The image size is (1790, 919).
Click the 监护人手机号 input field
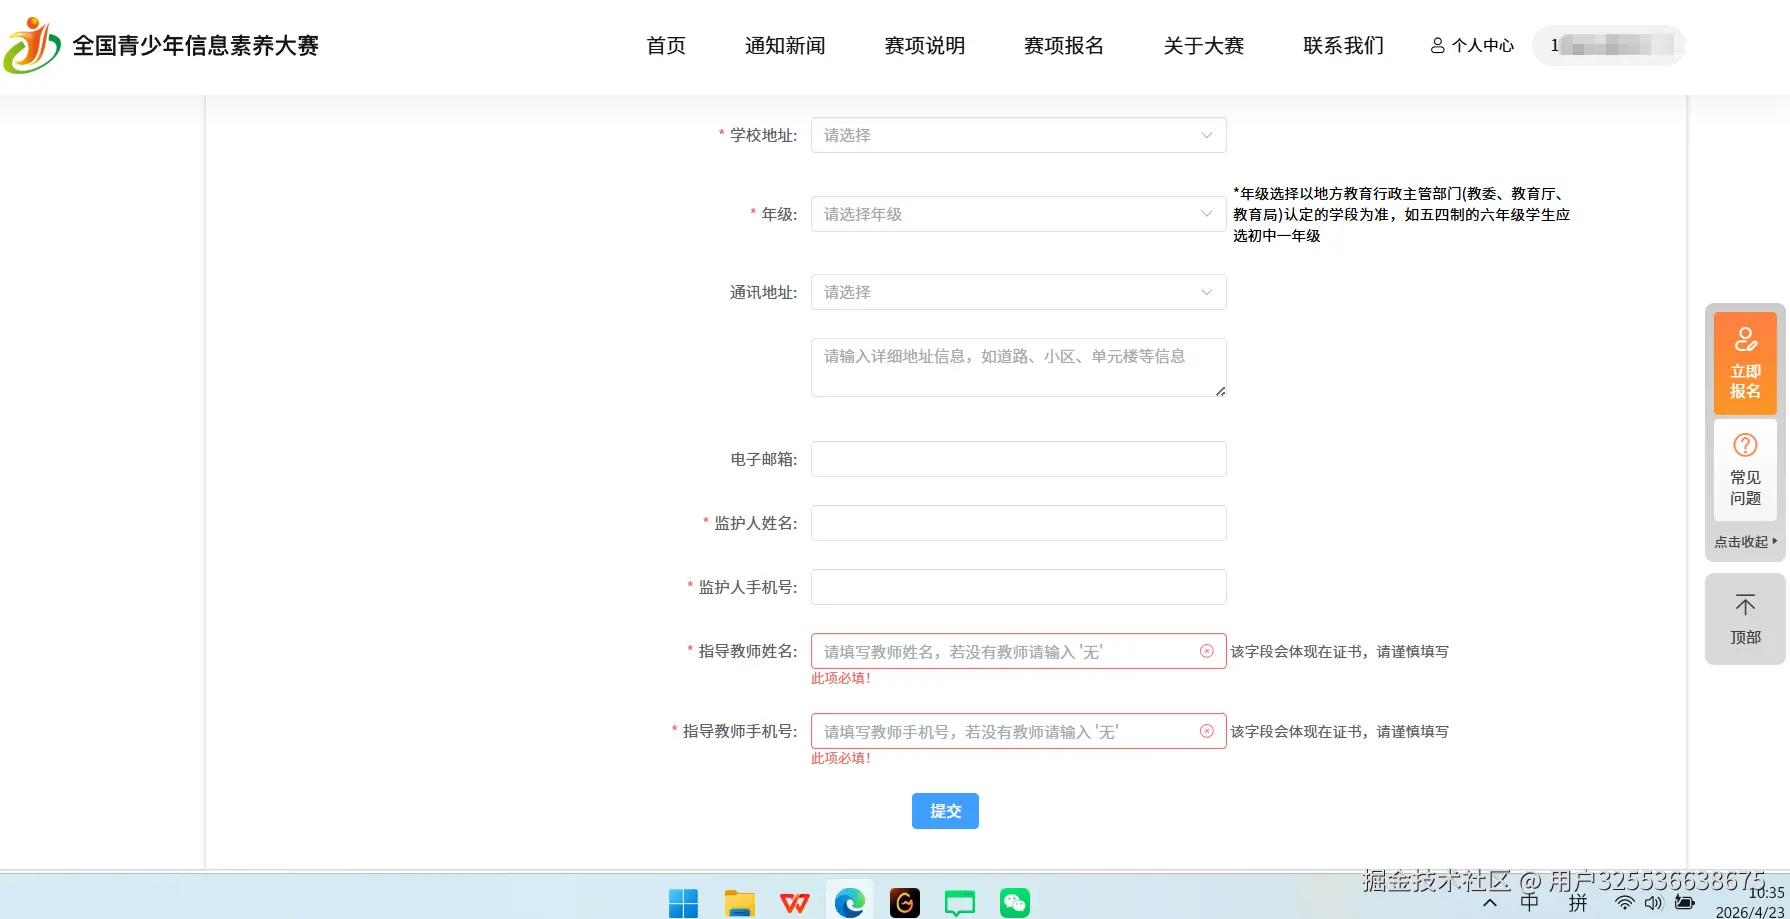(1018, 587)
